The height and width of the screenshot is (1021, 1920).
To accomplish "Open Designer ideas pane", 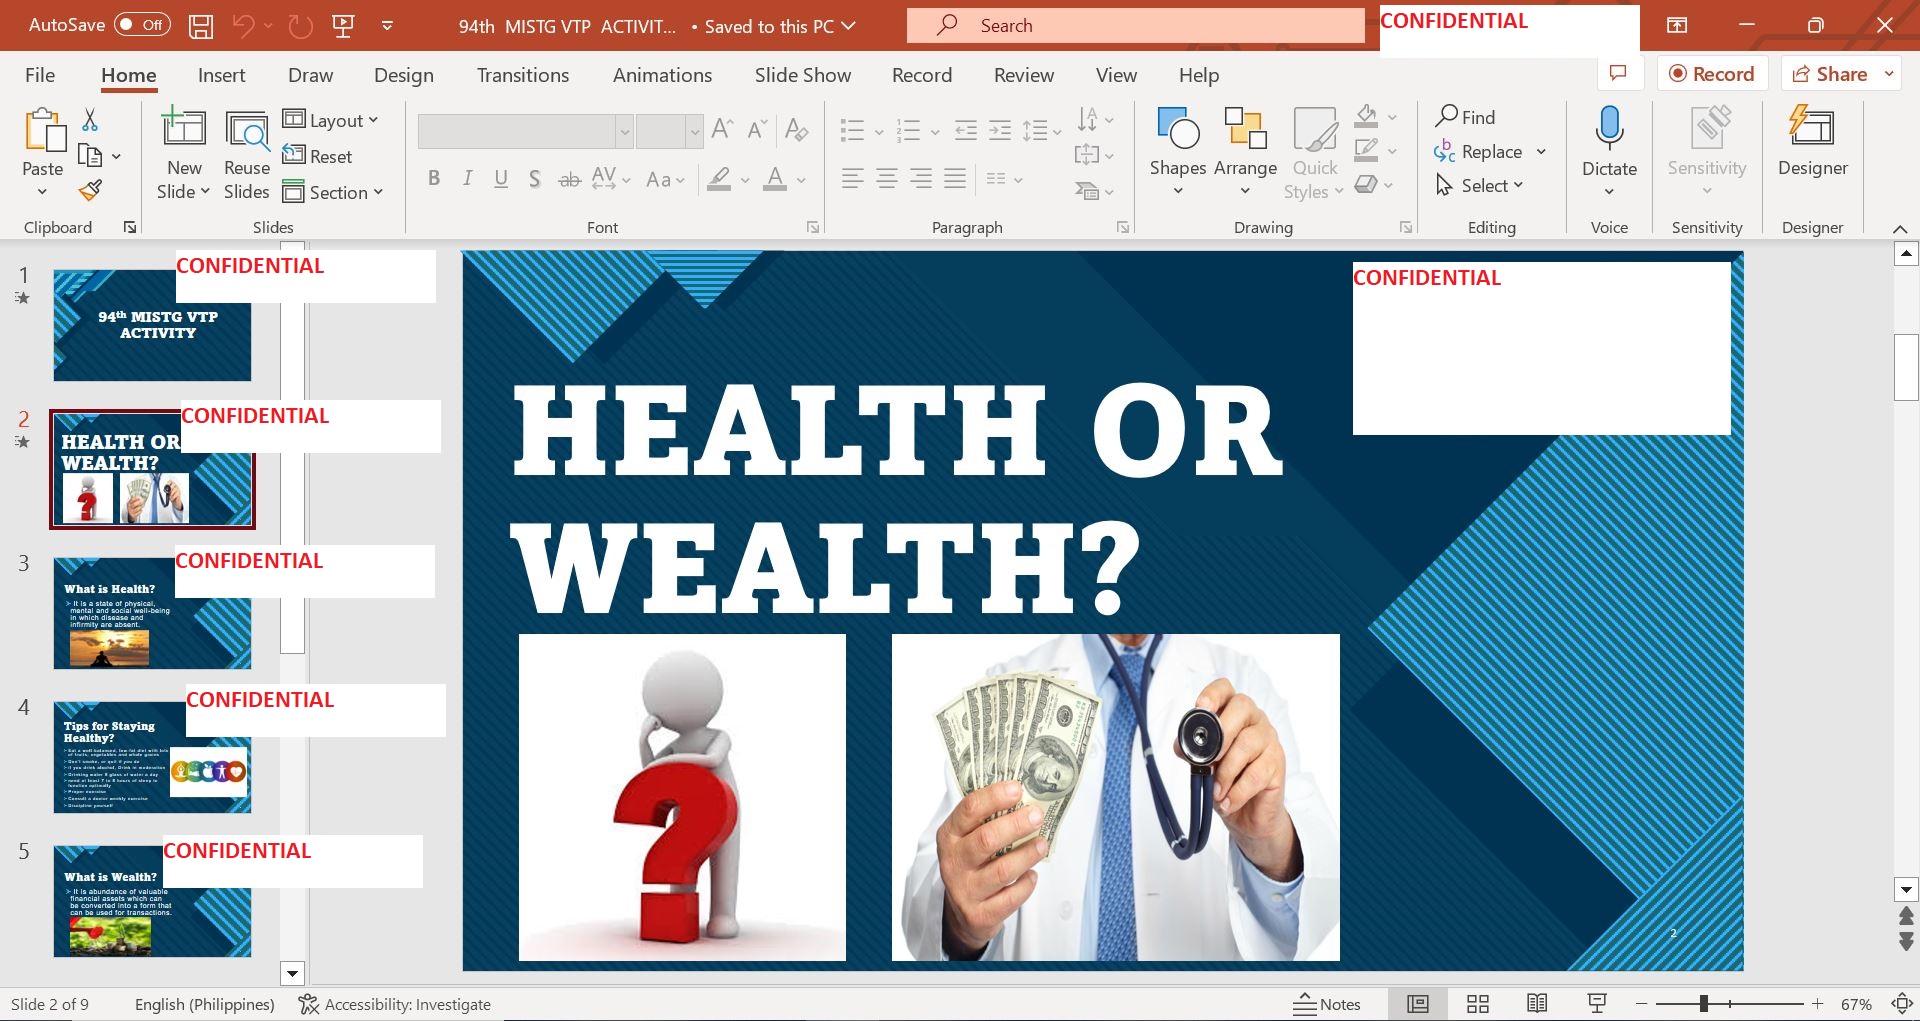I will tap(1812, 142).
